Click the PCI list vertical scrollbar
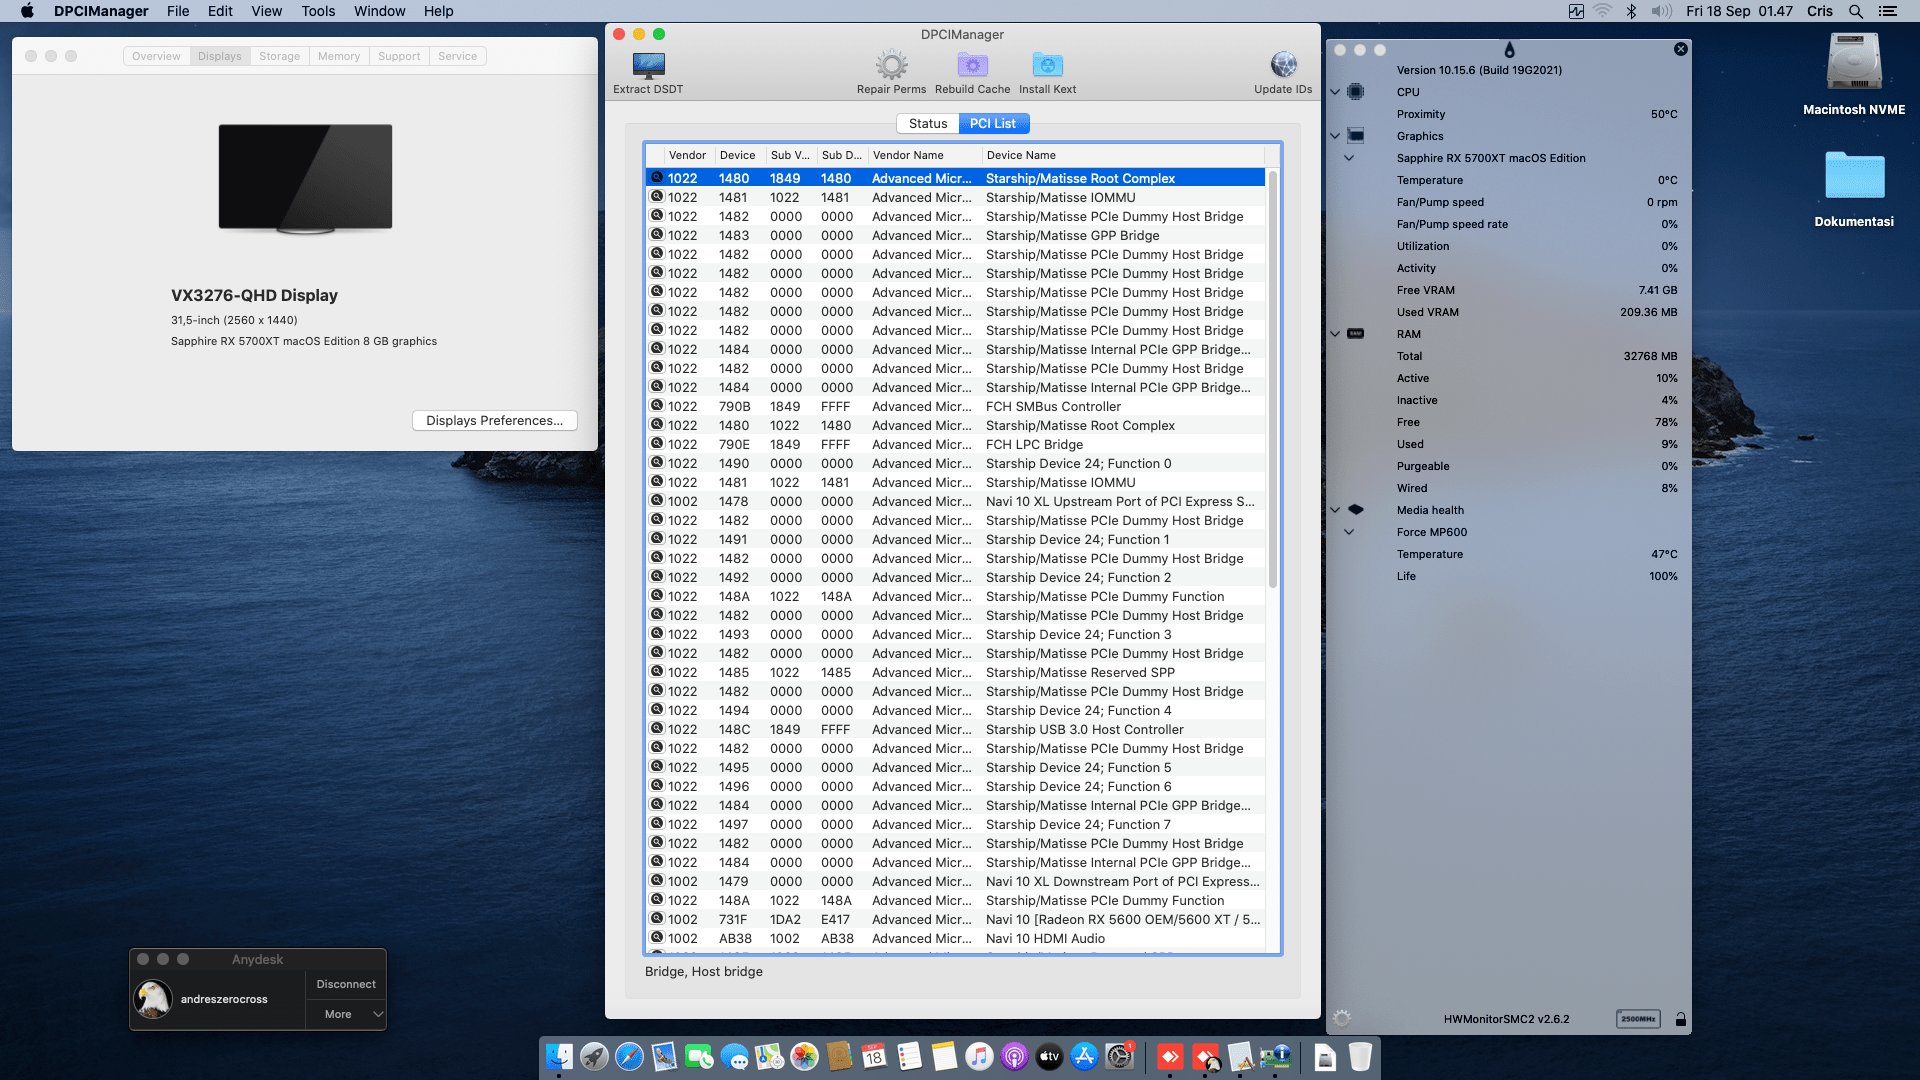 (1273, 380)
